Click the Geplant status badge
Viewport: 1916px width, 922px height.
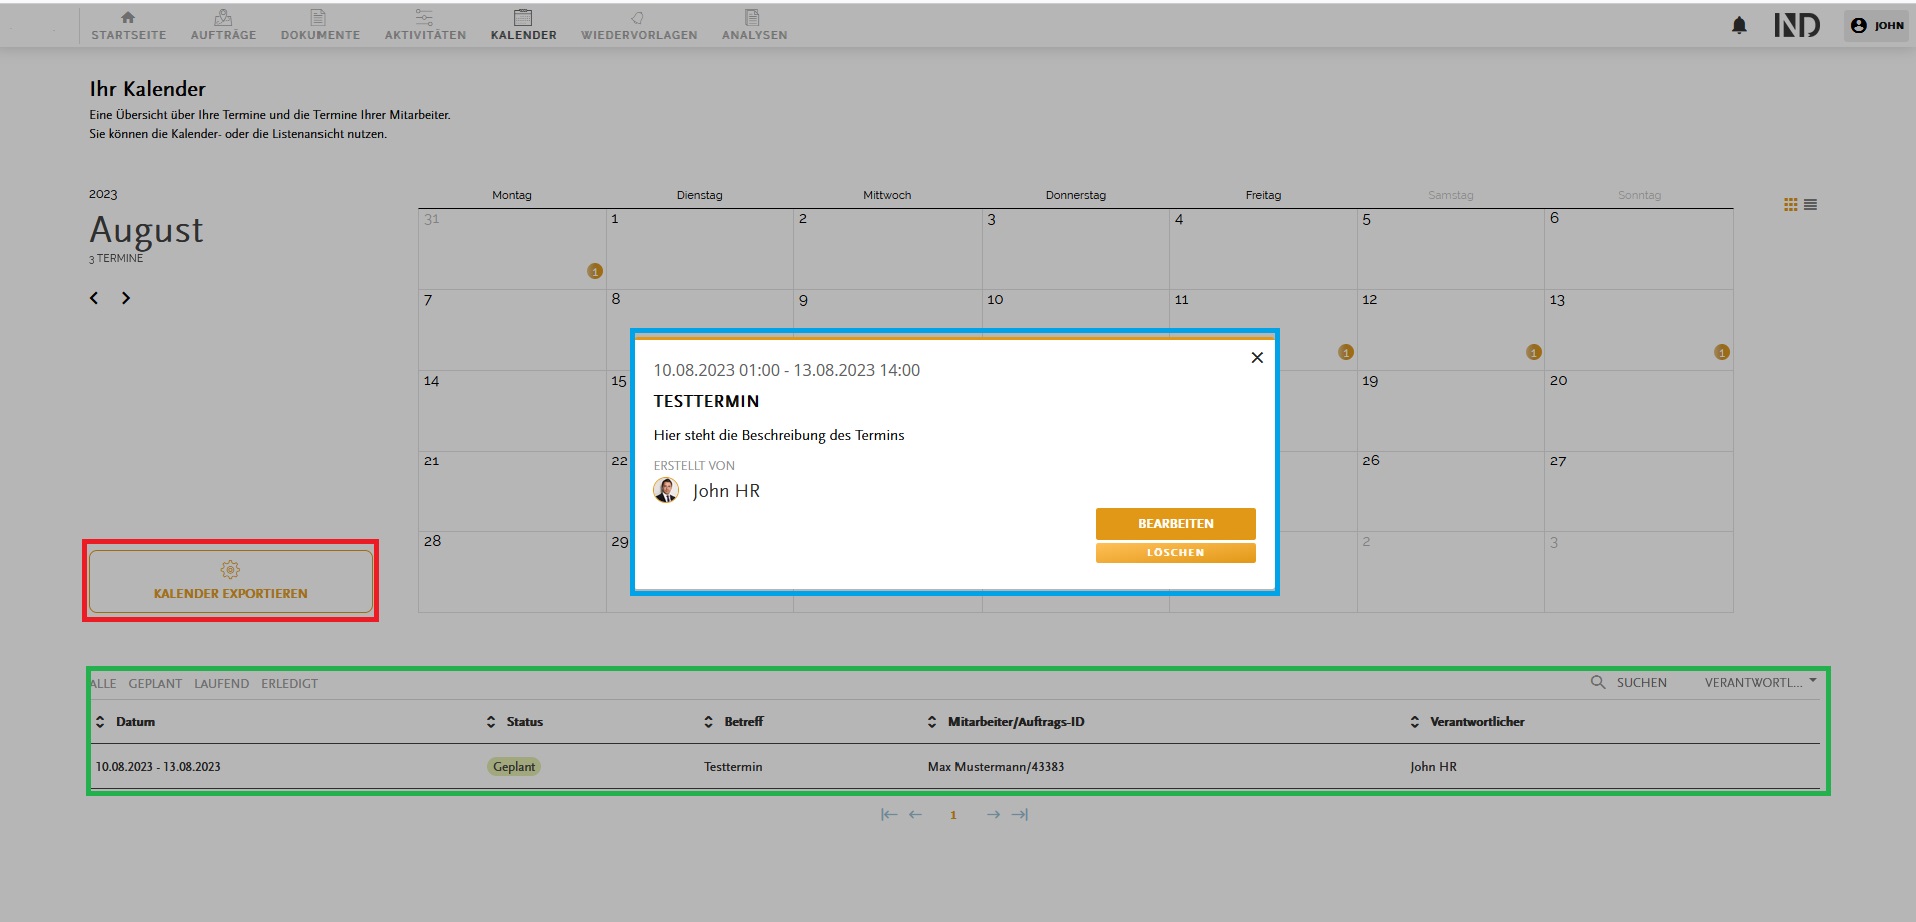(x=514, y=767)
